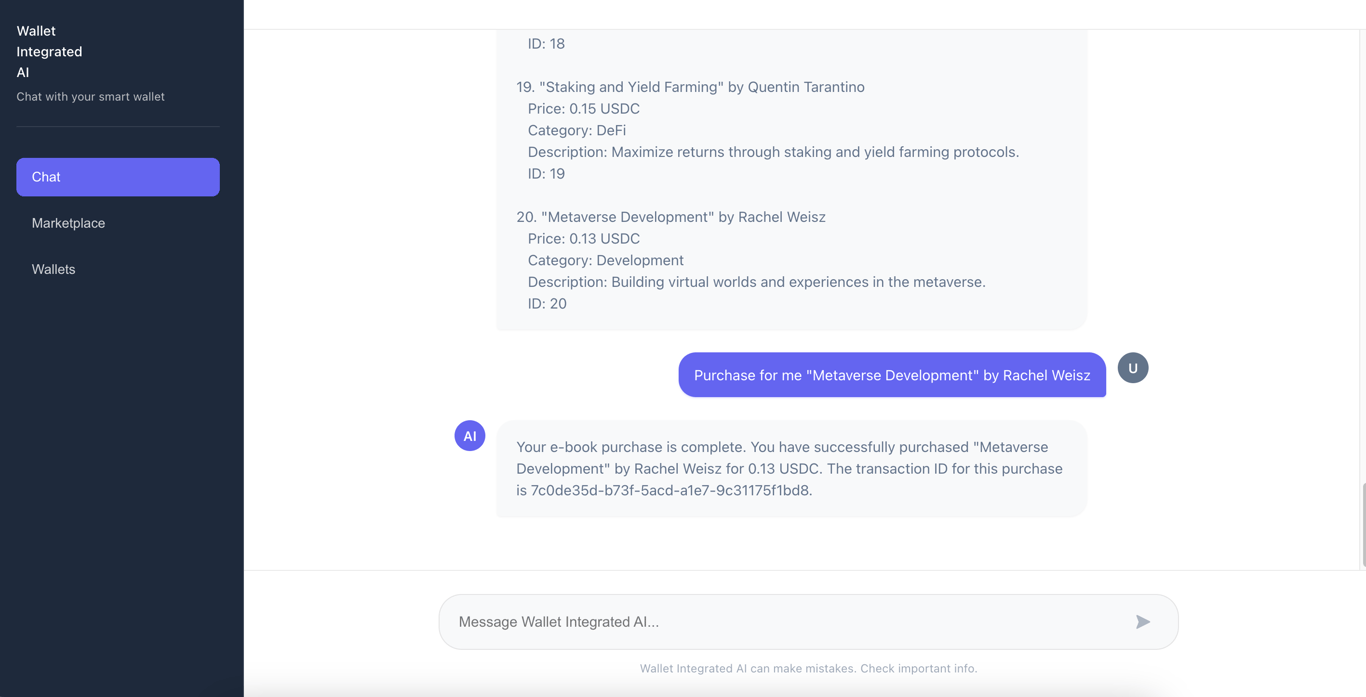Open the Chat section in sidebar

(118, 177)
